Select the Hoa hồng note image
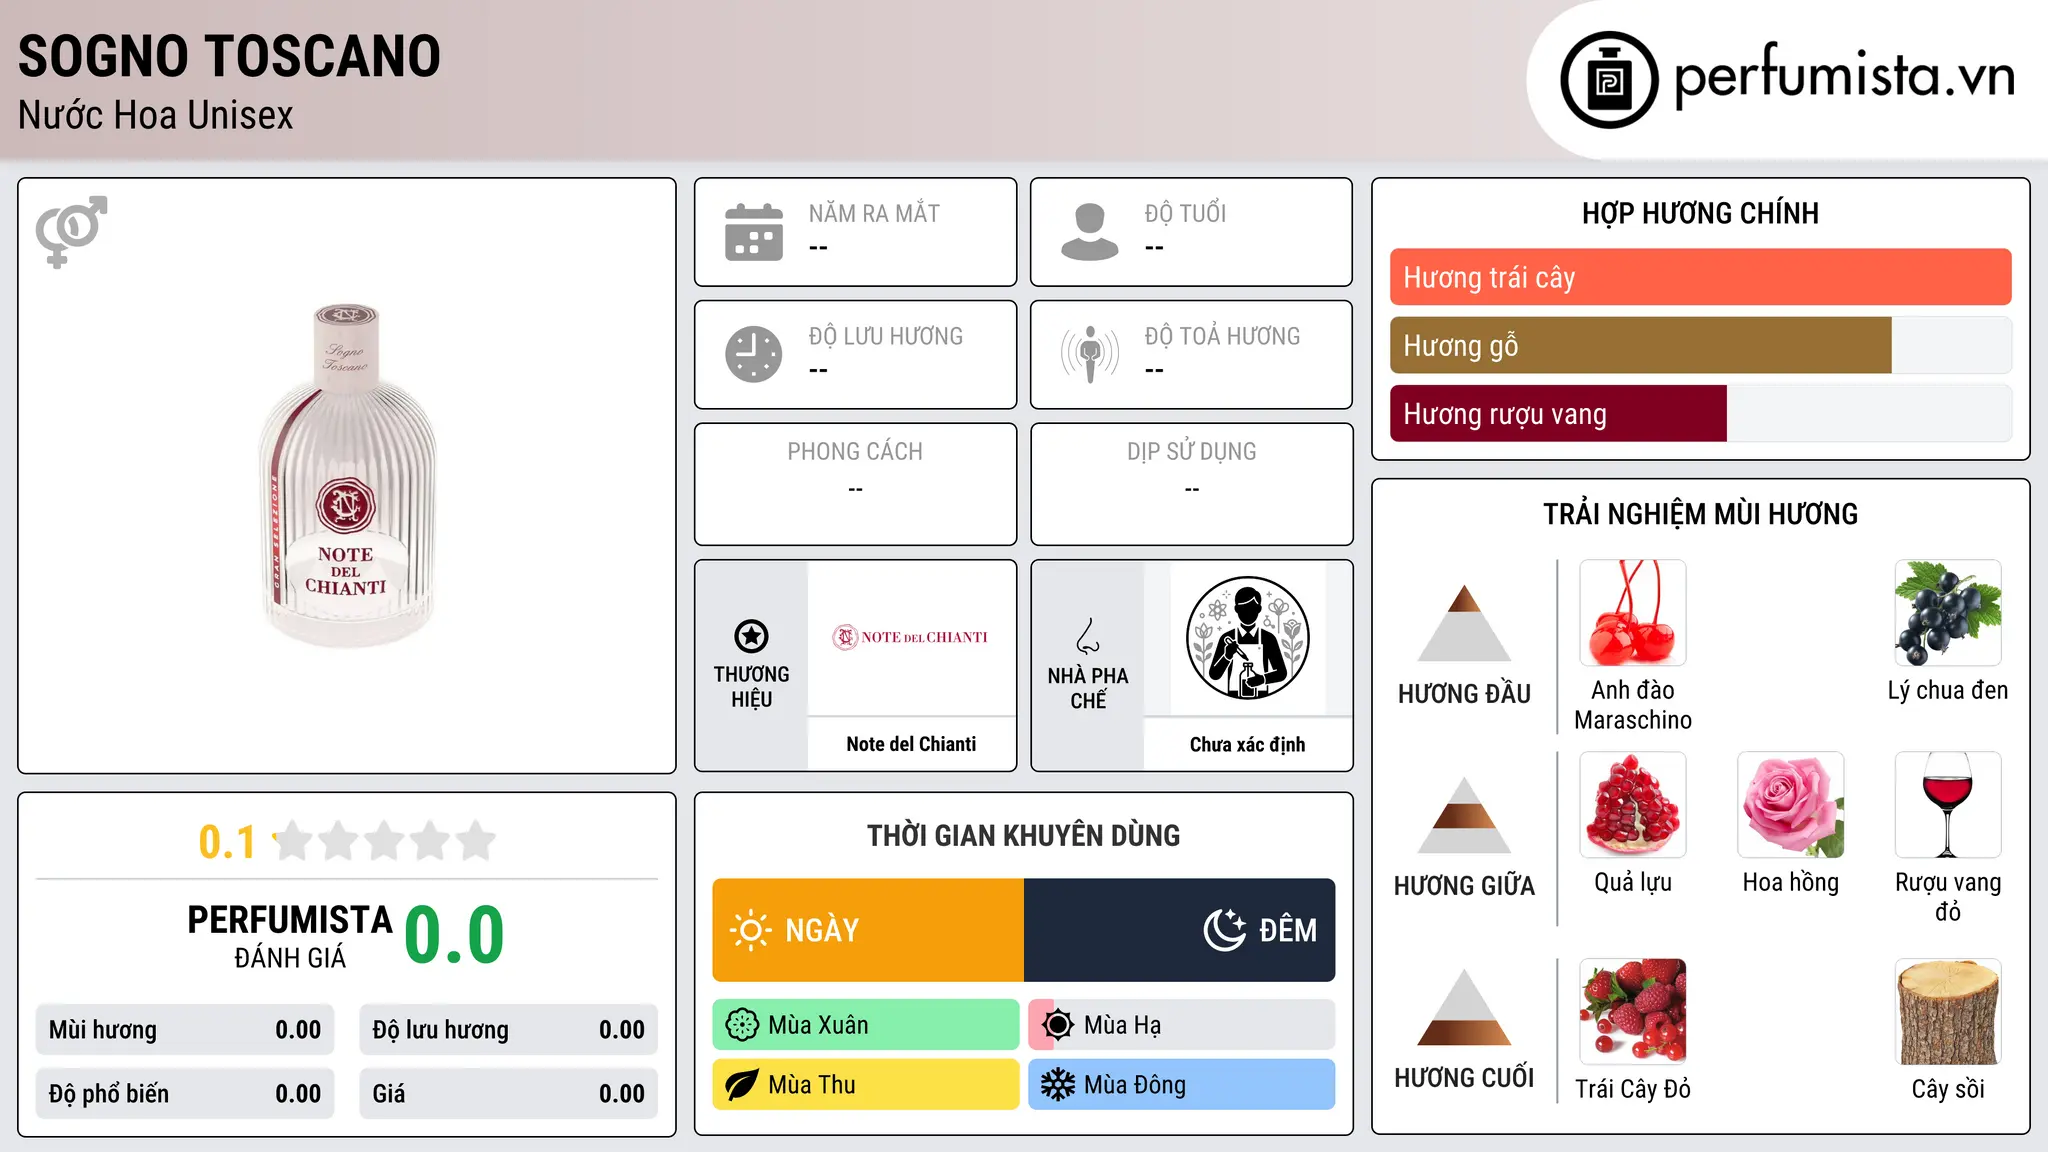The image size is (2048, 1152). [x=1791, y=805]
